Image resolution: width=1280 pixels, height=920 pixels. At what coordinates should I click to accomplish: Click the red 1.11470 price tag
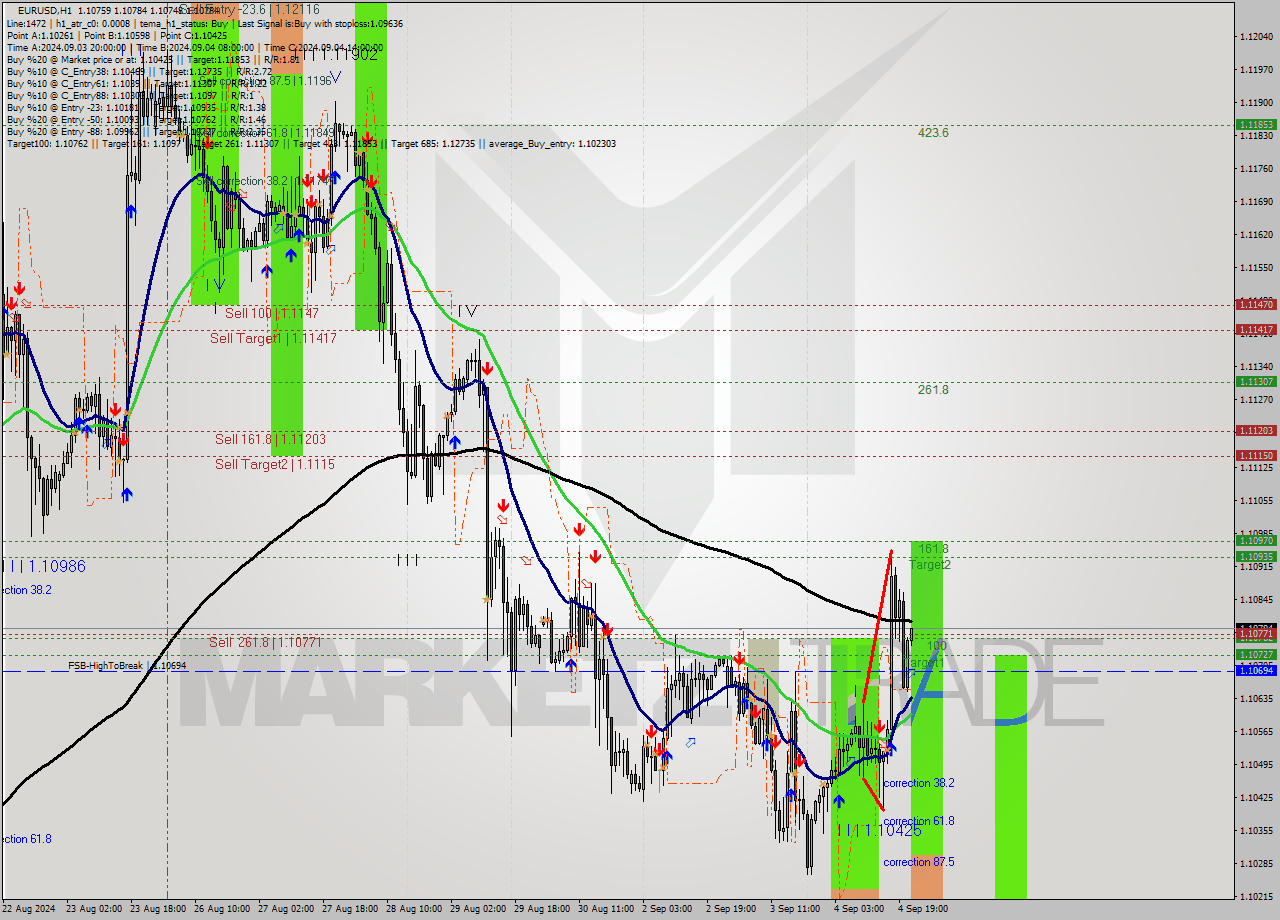tap(1256, 304)
